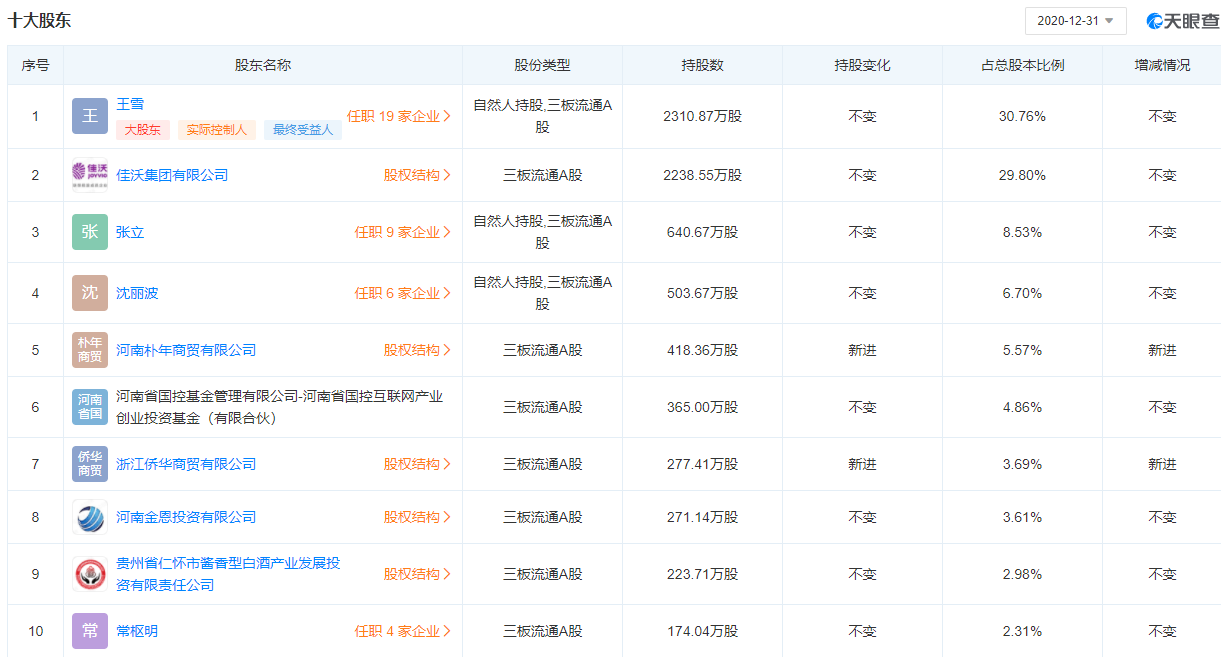Screen dimensions: 1221x657
Task: Select the 503.67万股 cell
Action: coord(702,293)
